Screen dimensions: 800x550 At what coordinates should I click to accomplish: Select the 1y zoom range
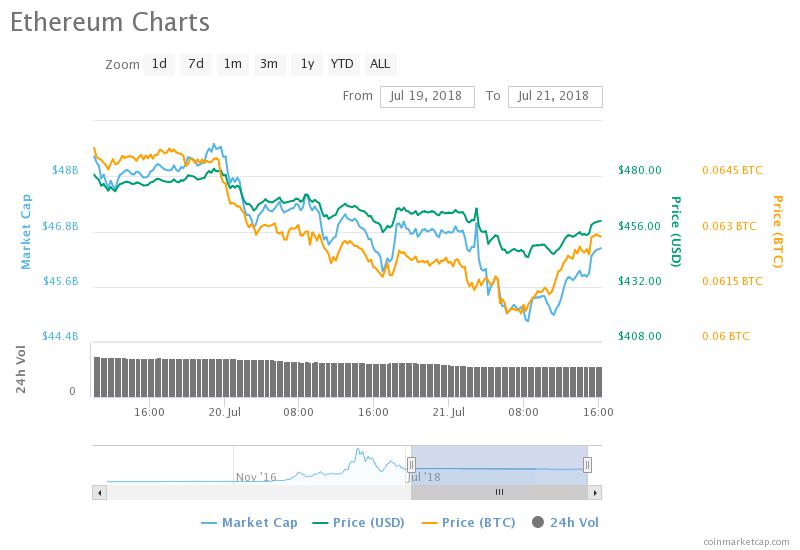(x=307, y=64)
